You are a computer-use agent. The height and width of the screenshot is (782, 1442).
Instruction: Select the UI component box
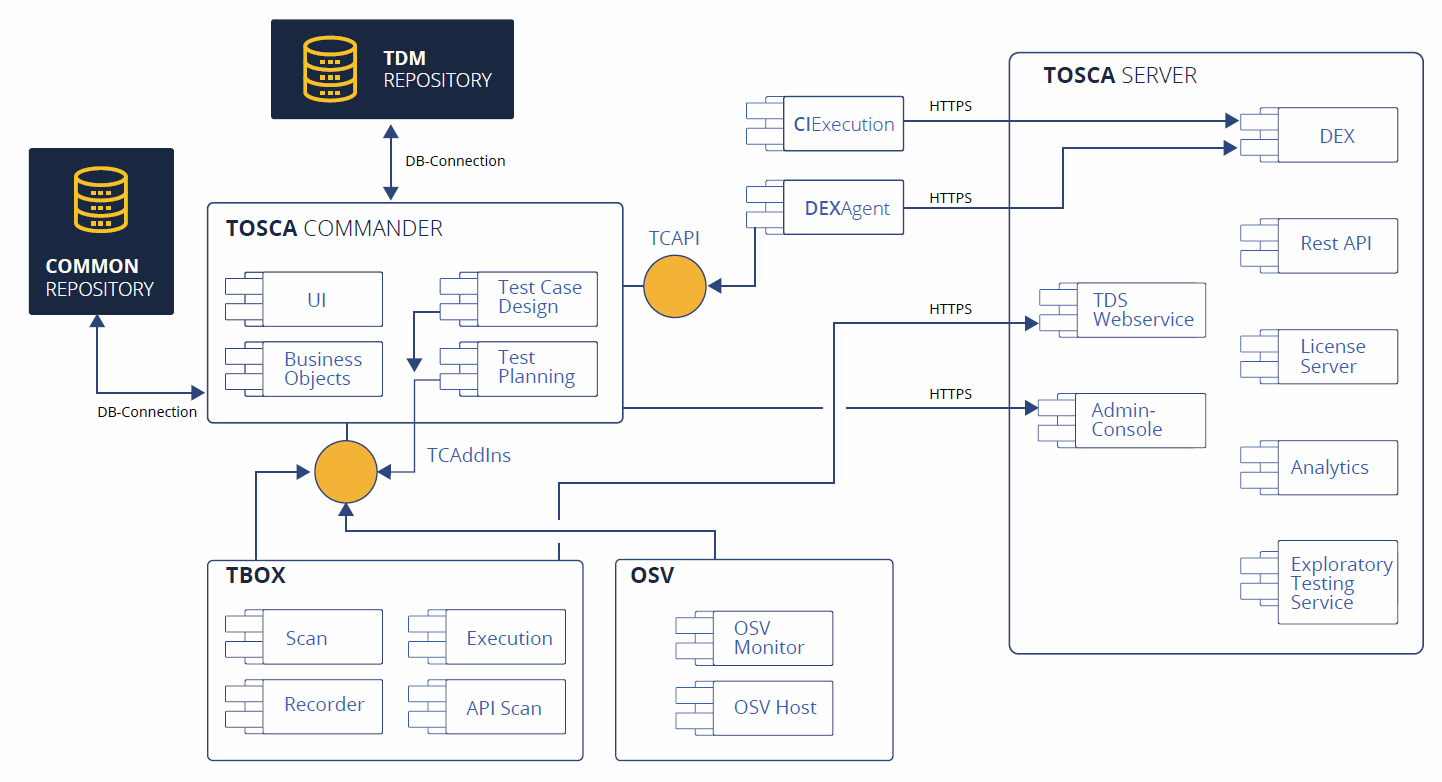(x=303, y=299)
